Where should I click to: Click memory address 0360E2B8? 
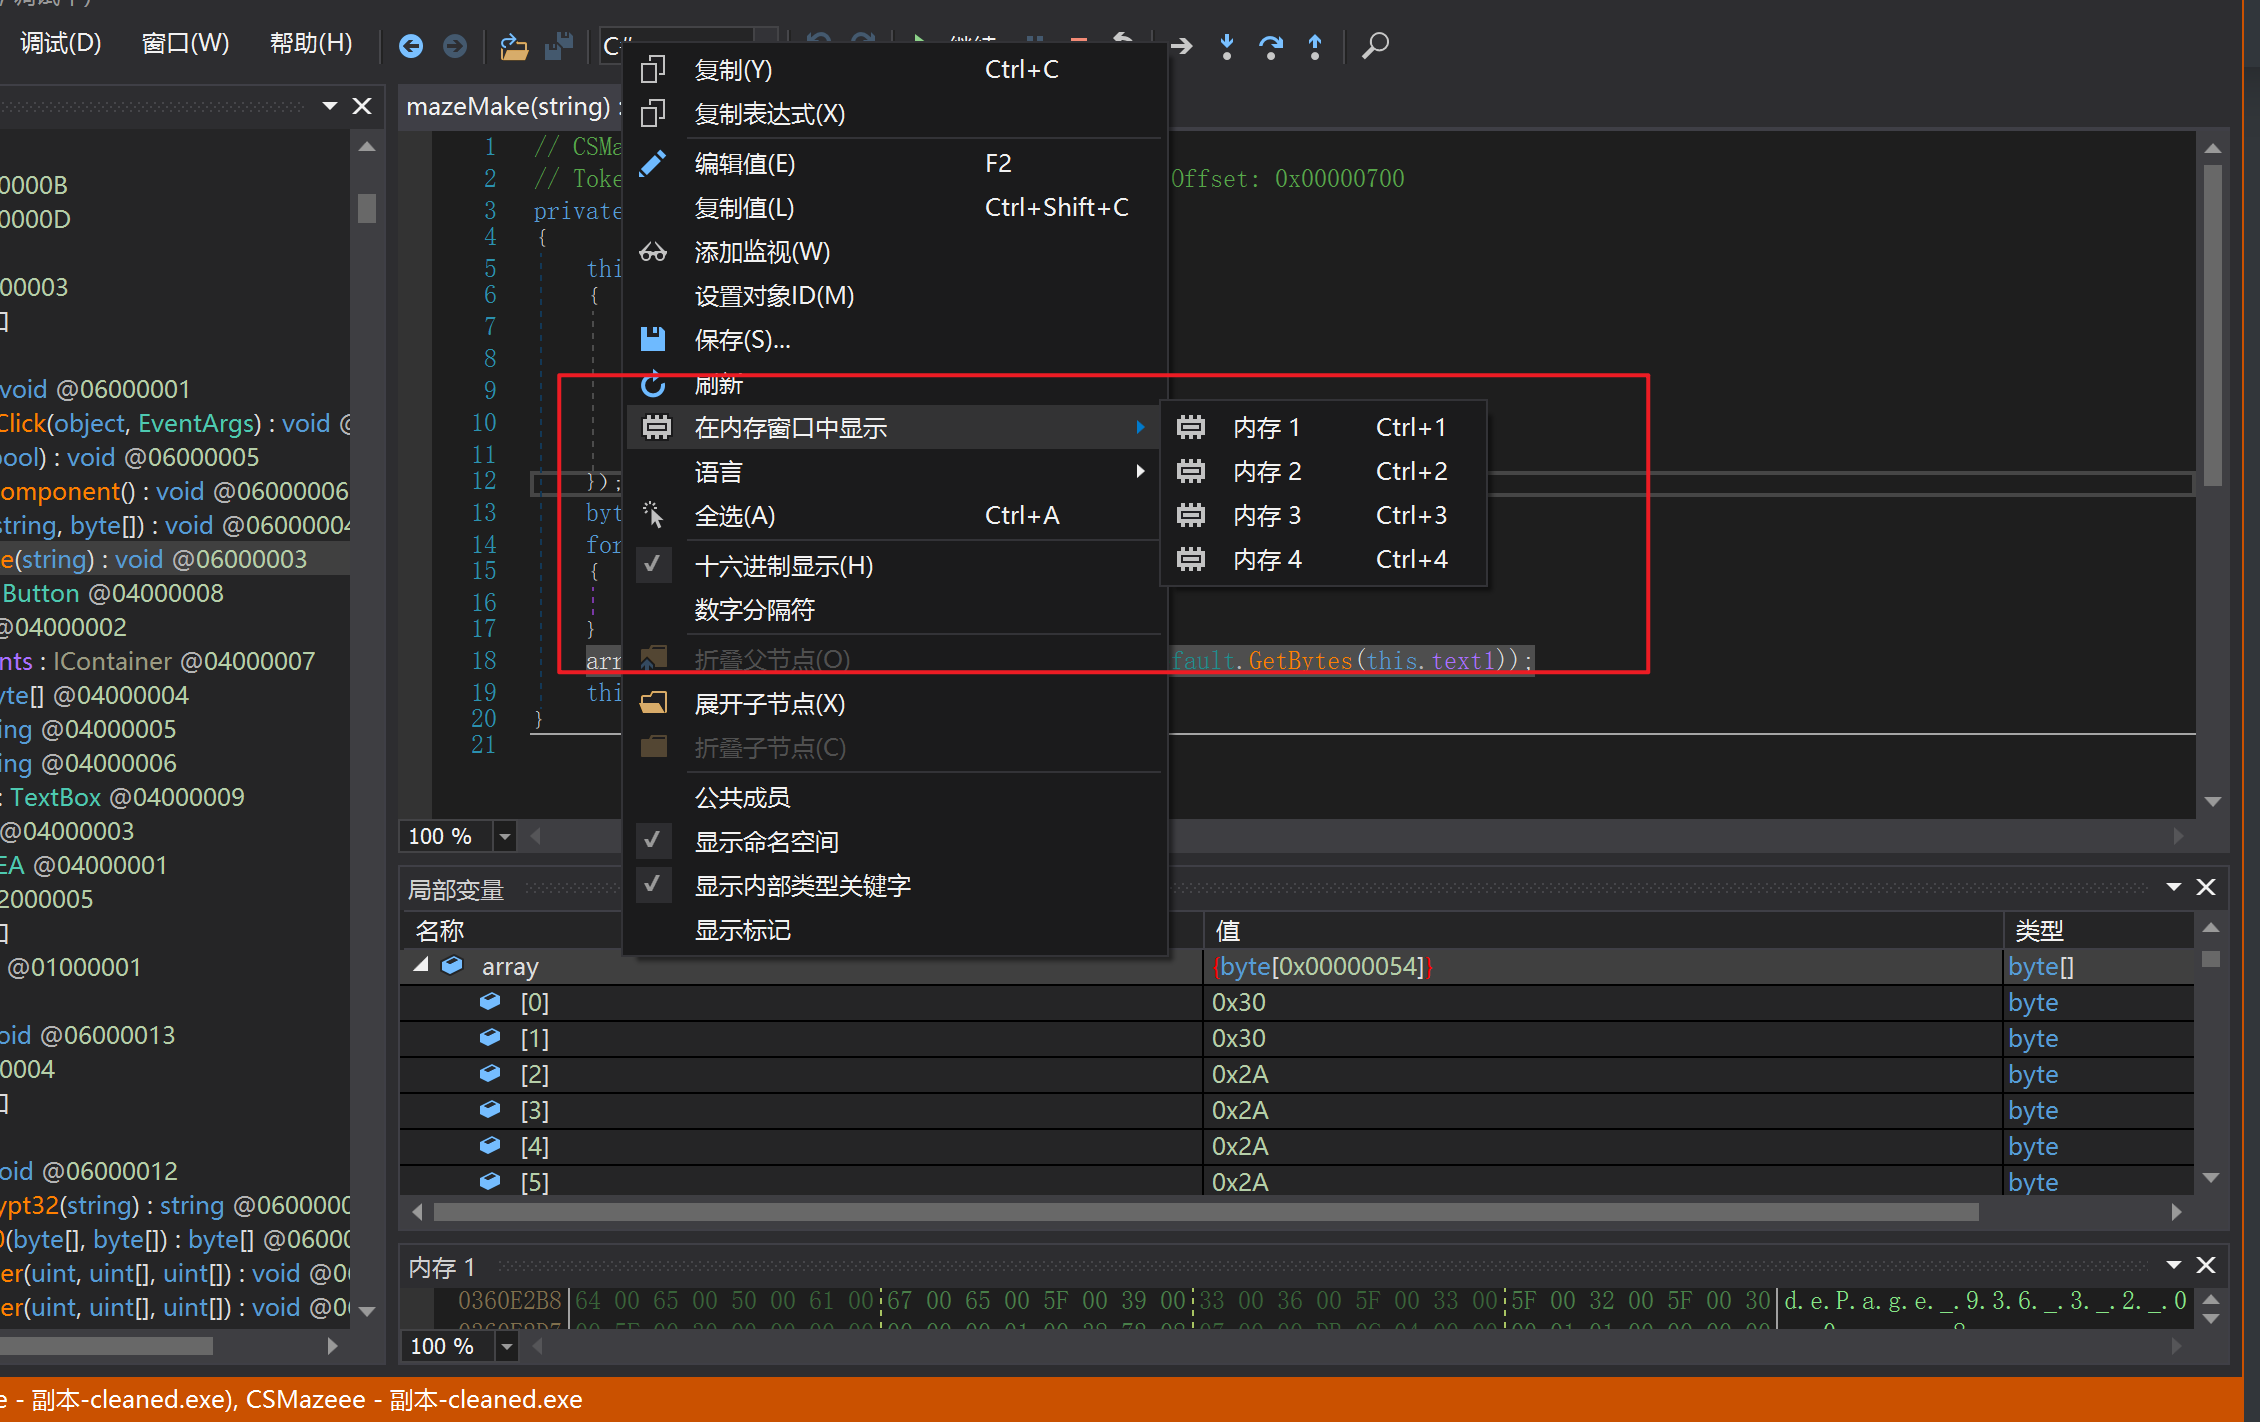click(510, 1300)
